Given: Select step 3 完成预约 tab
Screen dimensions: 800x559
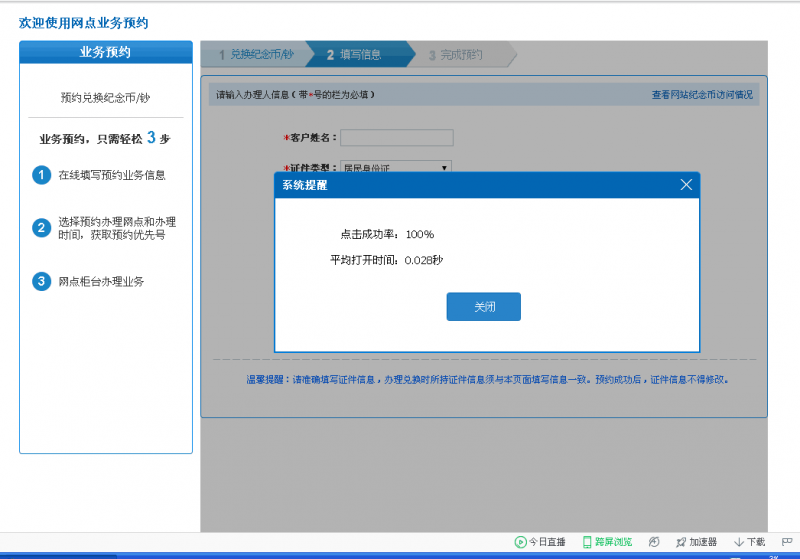Looking at the screenshot, I should click(456, 55).
